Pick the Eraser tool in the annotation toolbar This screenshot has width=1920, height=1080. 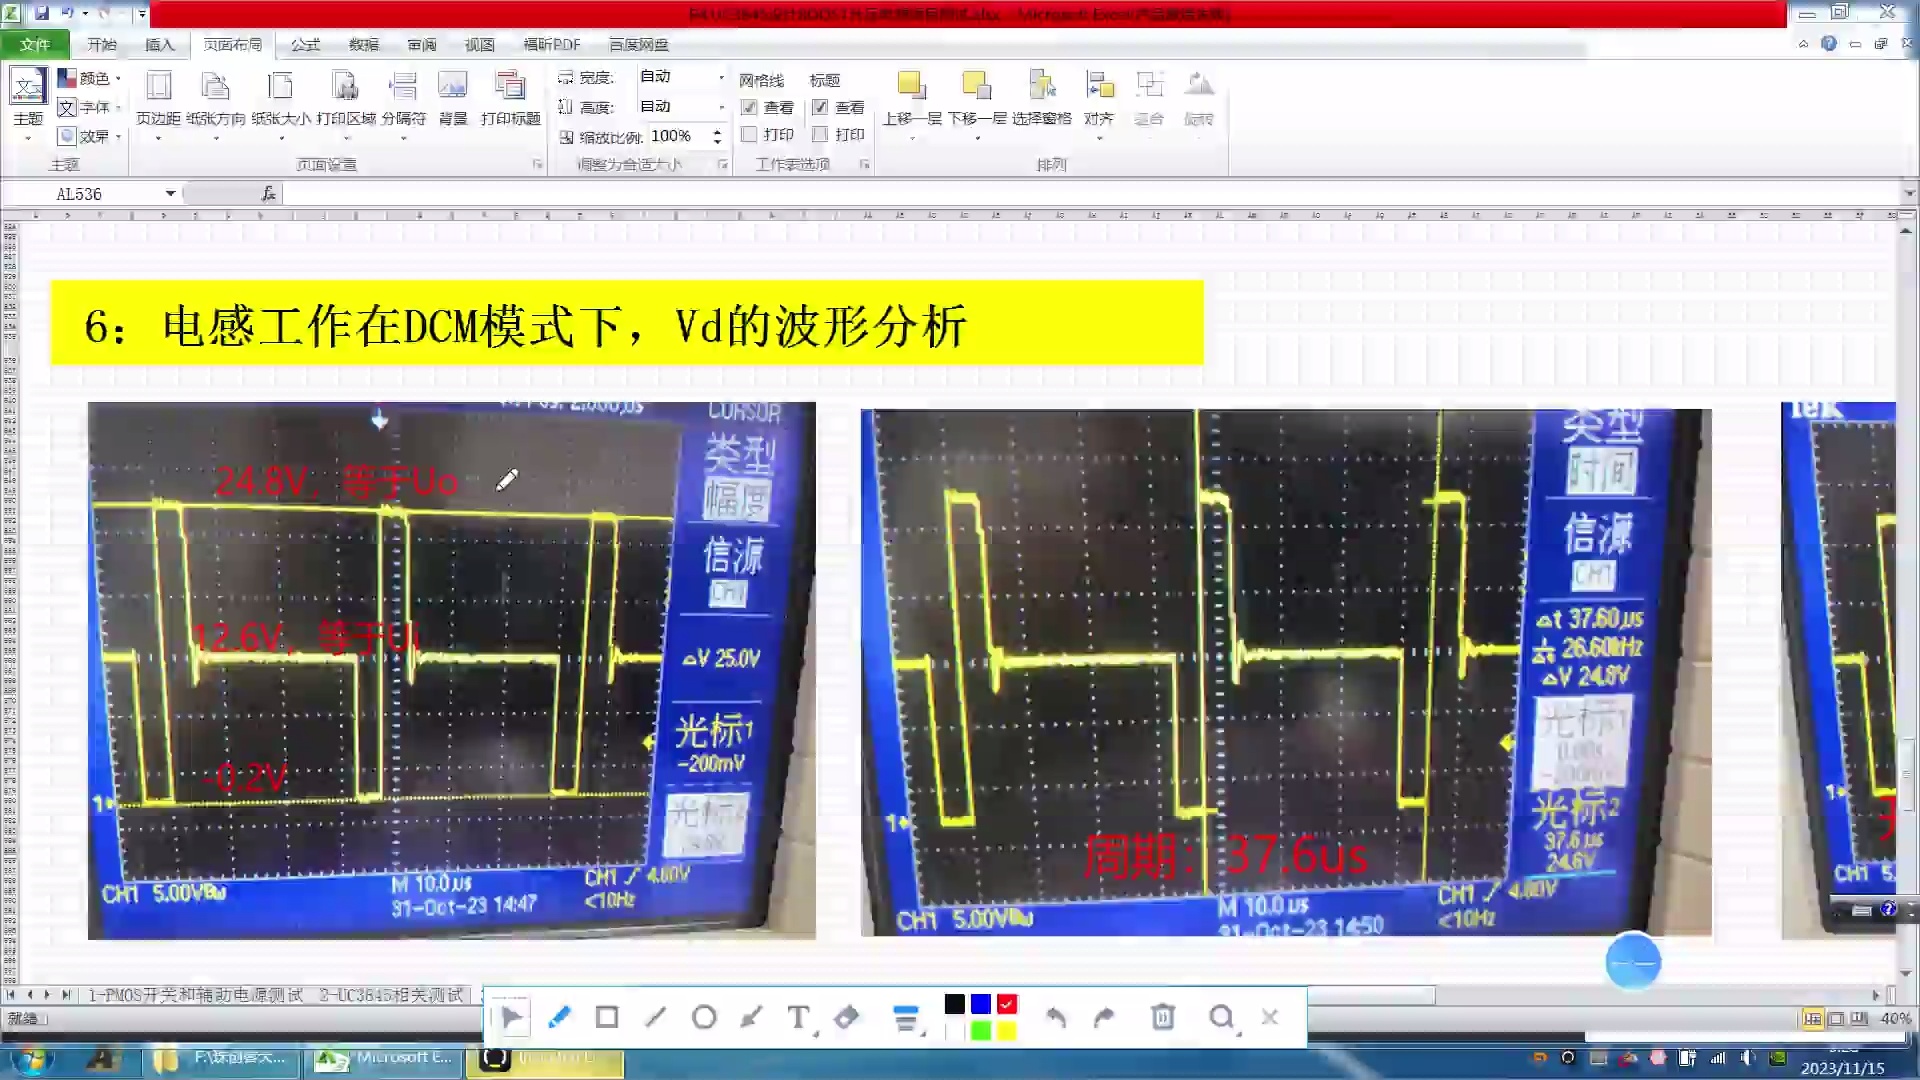(845, 1016)
